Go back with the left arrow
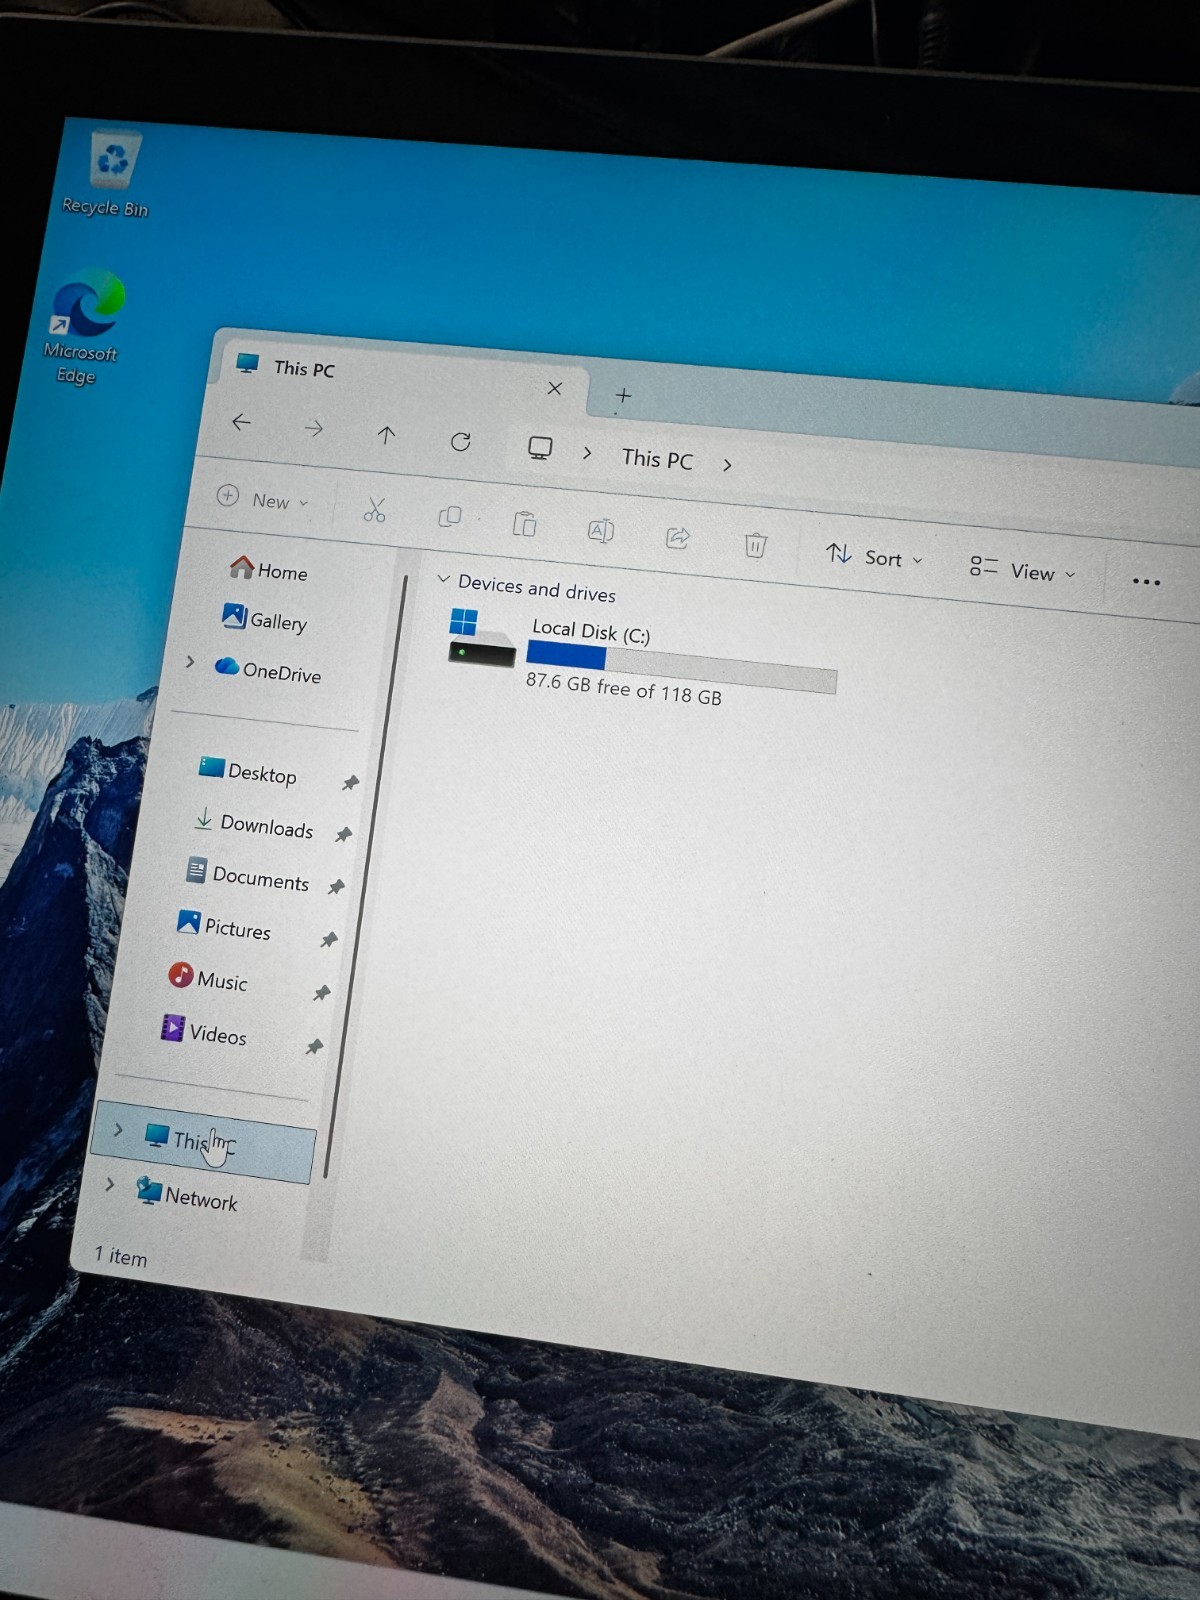The width and height of the screenshot is (1200, 1600). (x=241, y=422)
